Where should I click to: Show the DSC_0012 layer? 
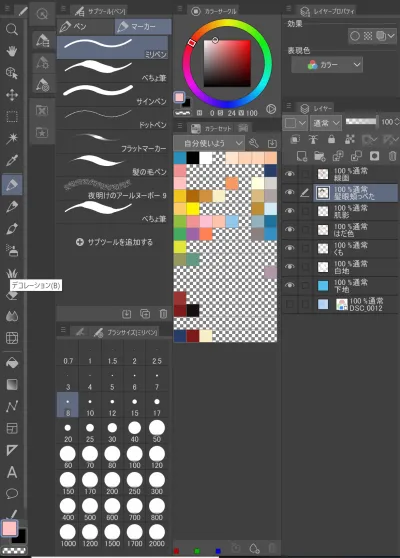click(290, 304)
